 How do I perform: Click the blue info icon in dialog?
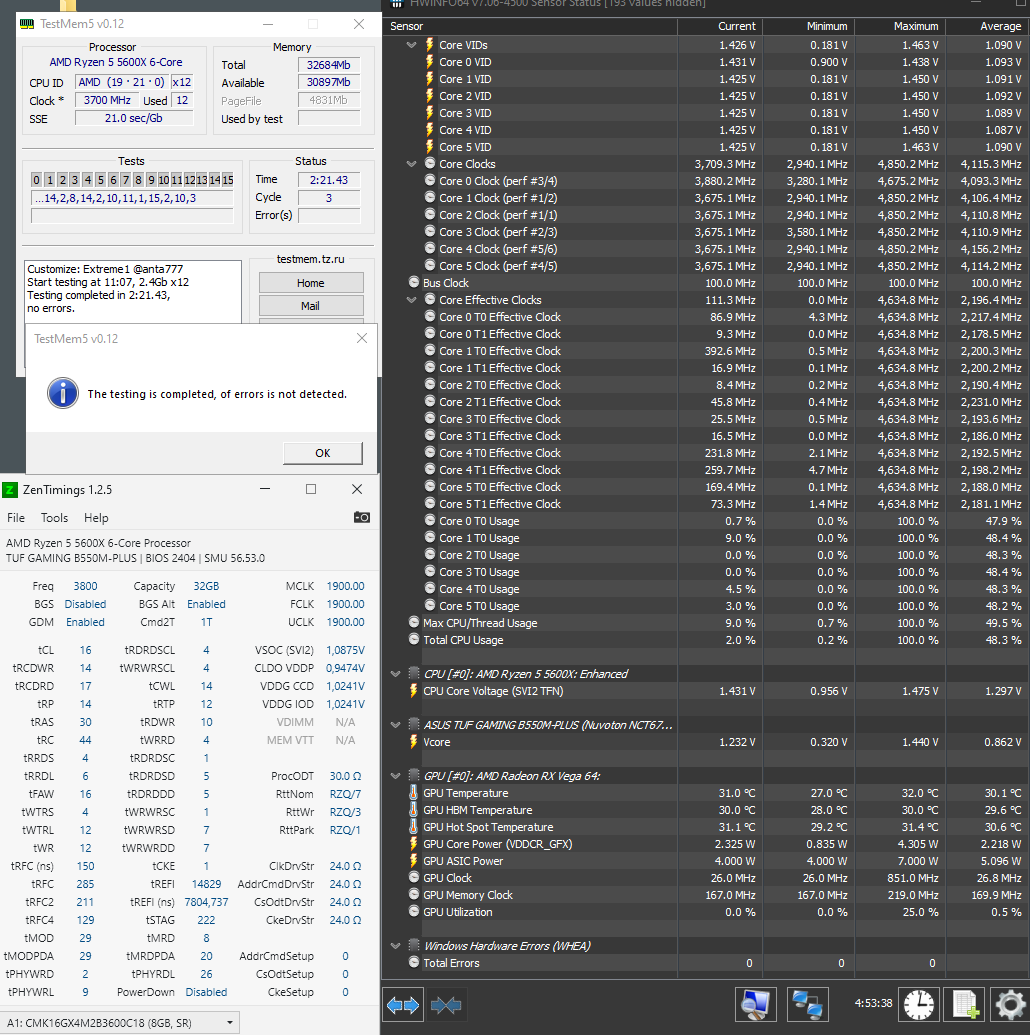63,393
